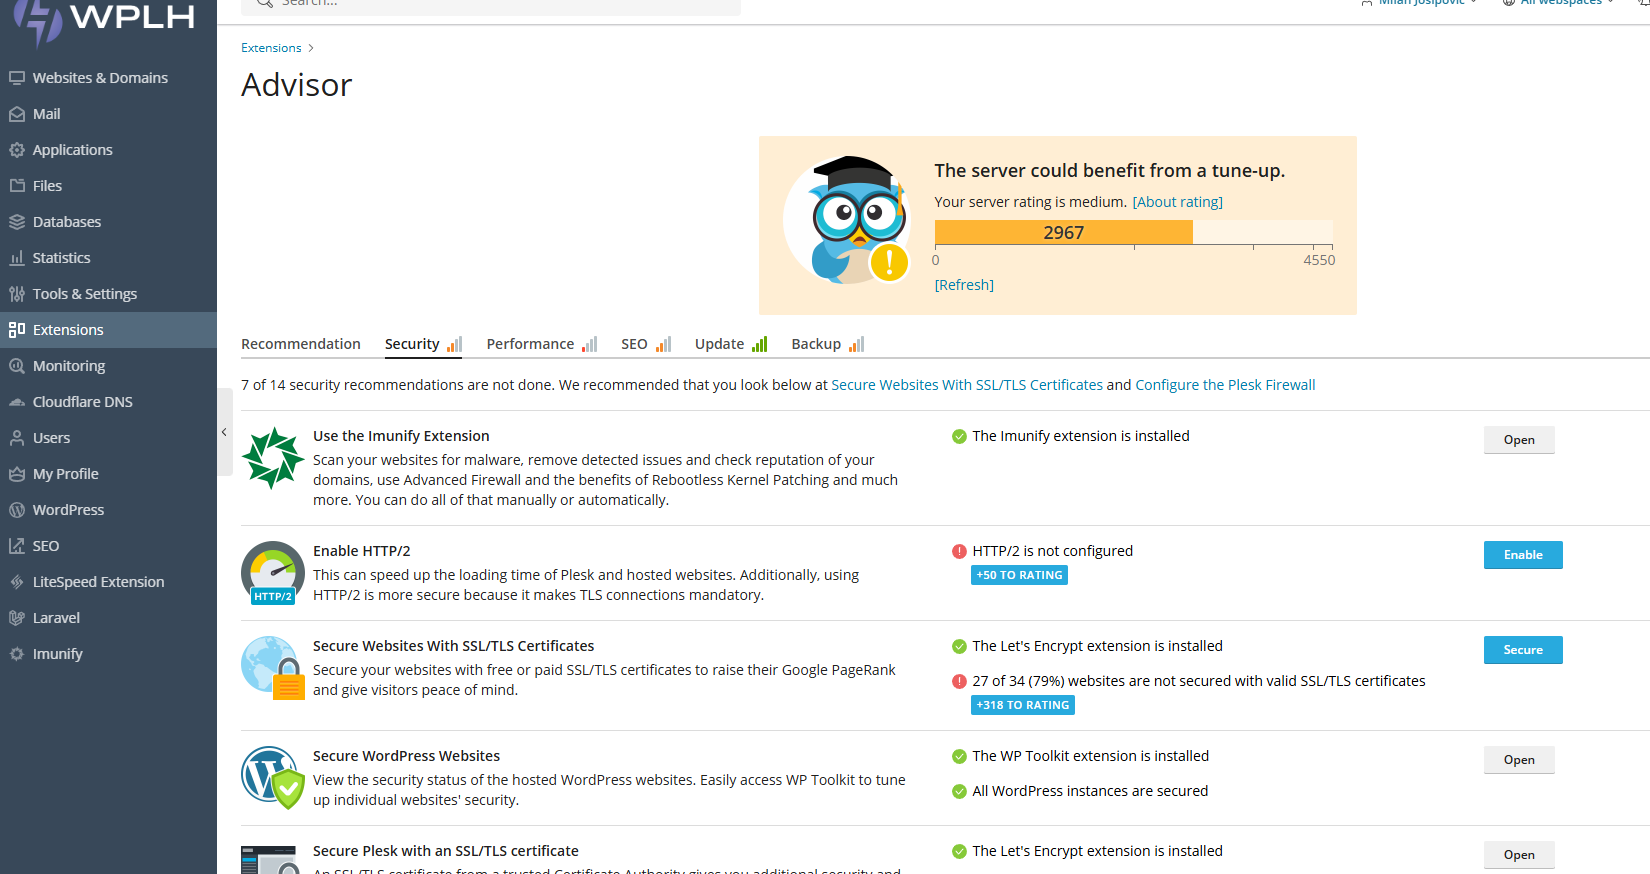Viewport: 1650px width, 874px height.
Task: Click the Extensions breadcrumb link
Action: [x=271, y=48]
